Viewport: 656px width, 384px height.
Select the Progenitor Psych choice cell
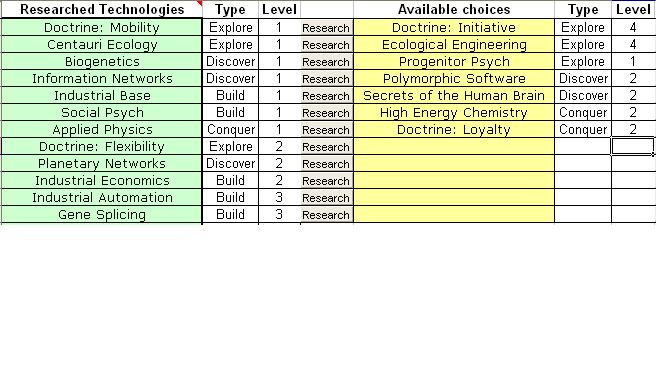pos(454,62)
